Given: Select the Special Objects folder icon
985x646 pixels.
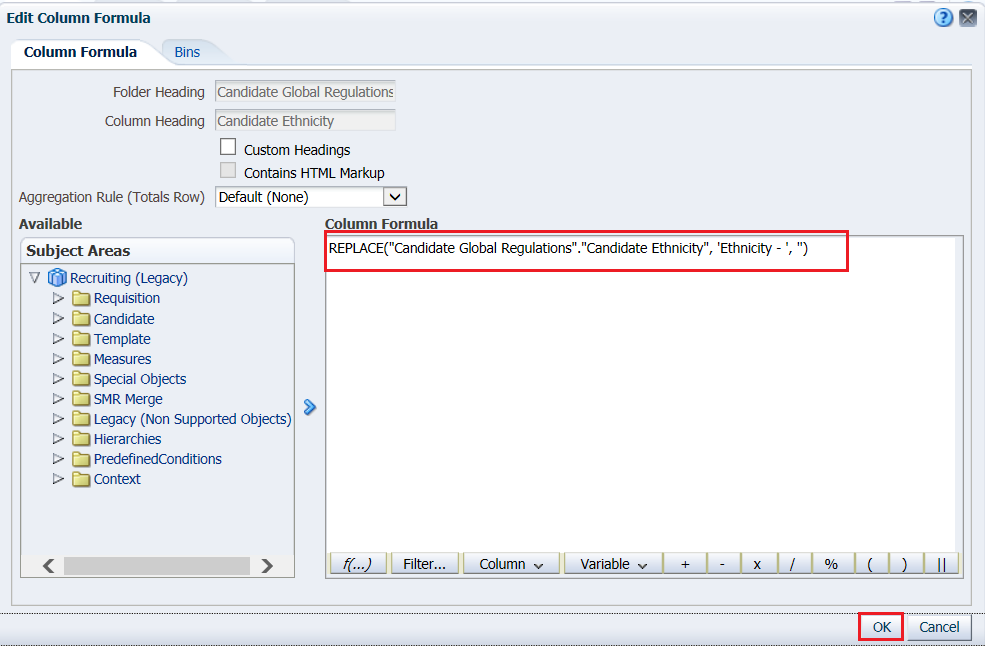Looking at the screenshot, I should pyautogui.click(x=81, y=379).
